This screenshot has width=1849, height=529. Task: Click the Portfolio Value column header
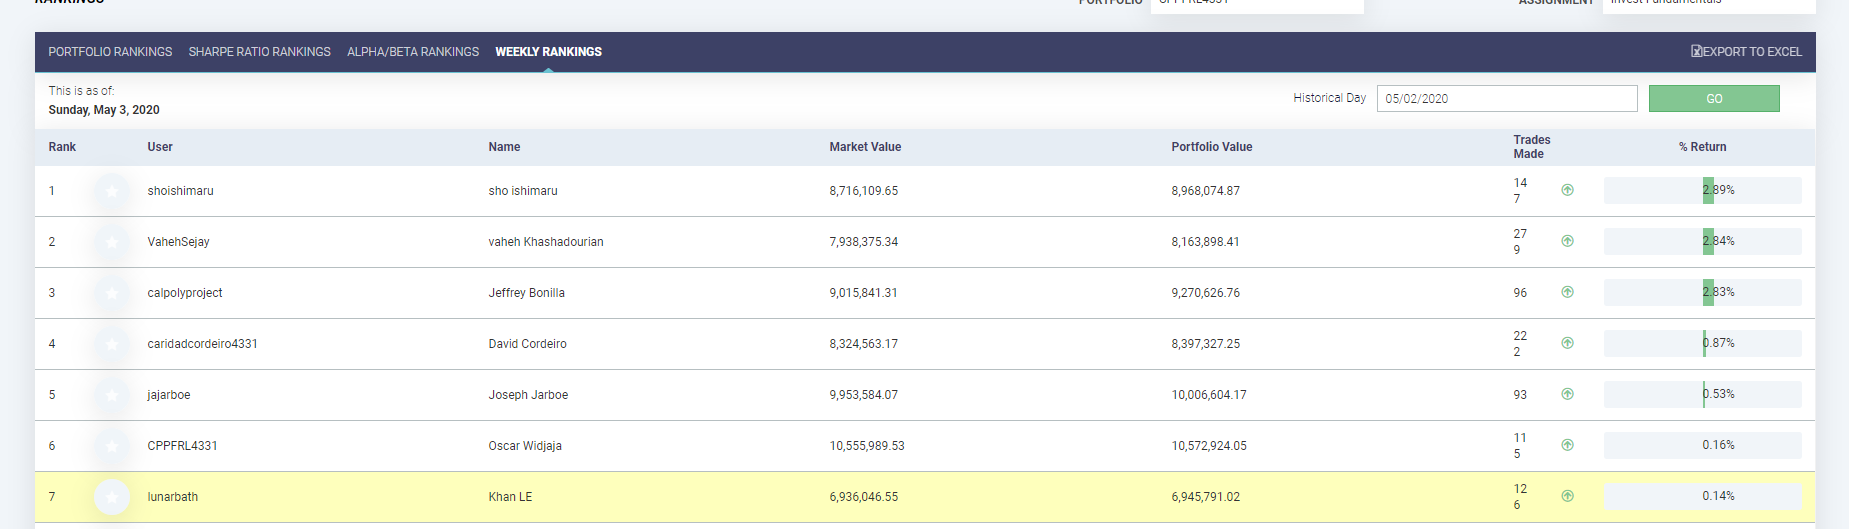point(1211,147)
